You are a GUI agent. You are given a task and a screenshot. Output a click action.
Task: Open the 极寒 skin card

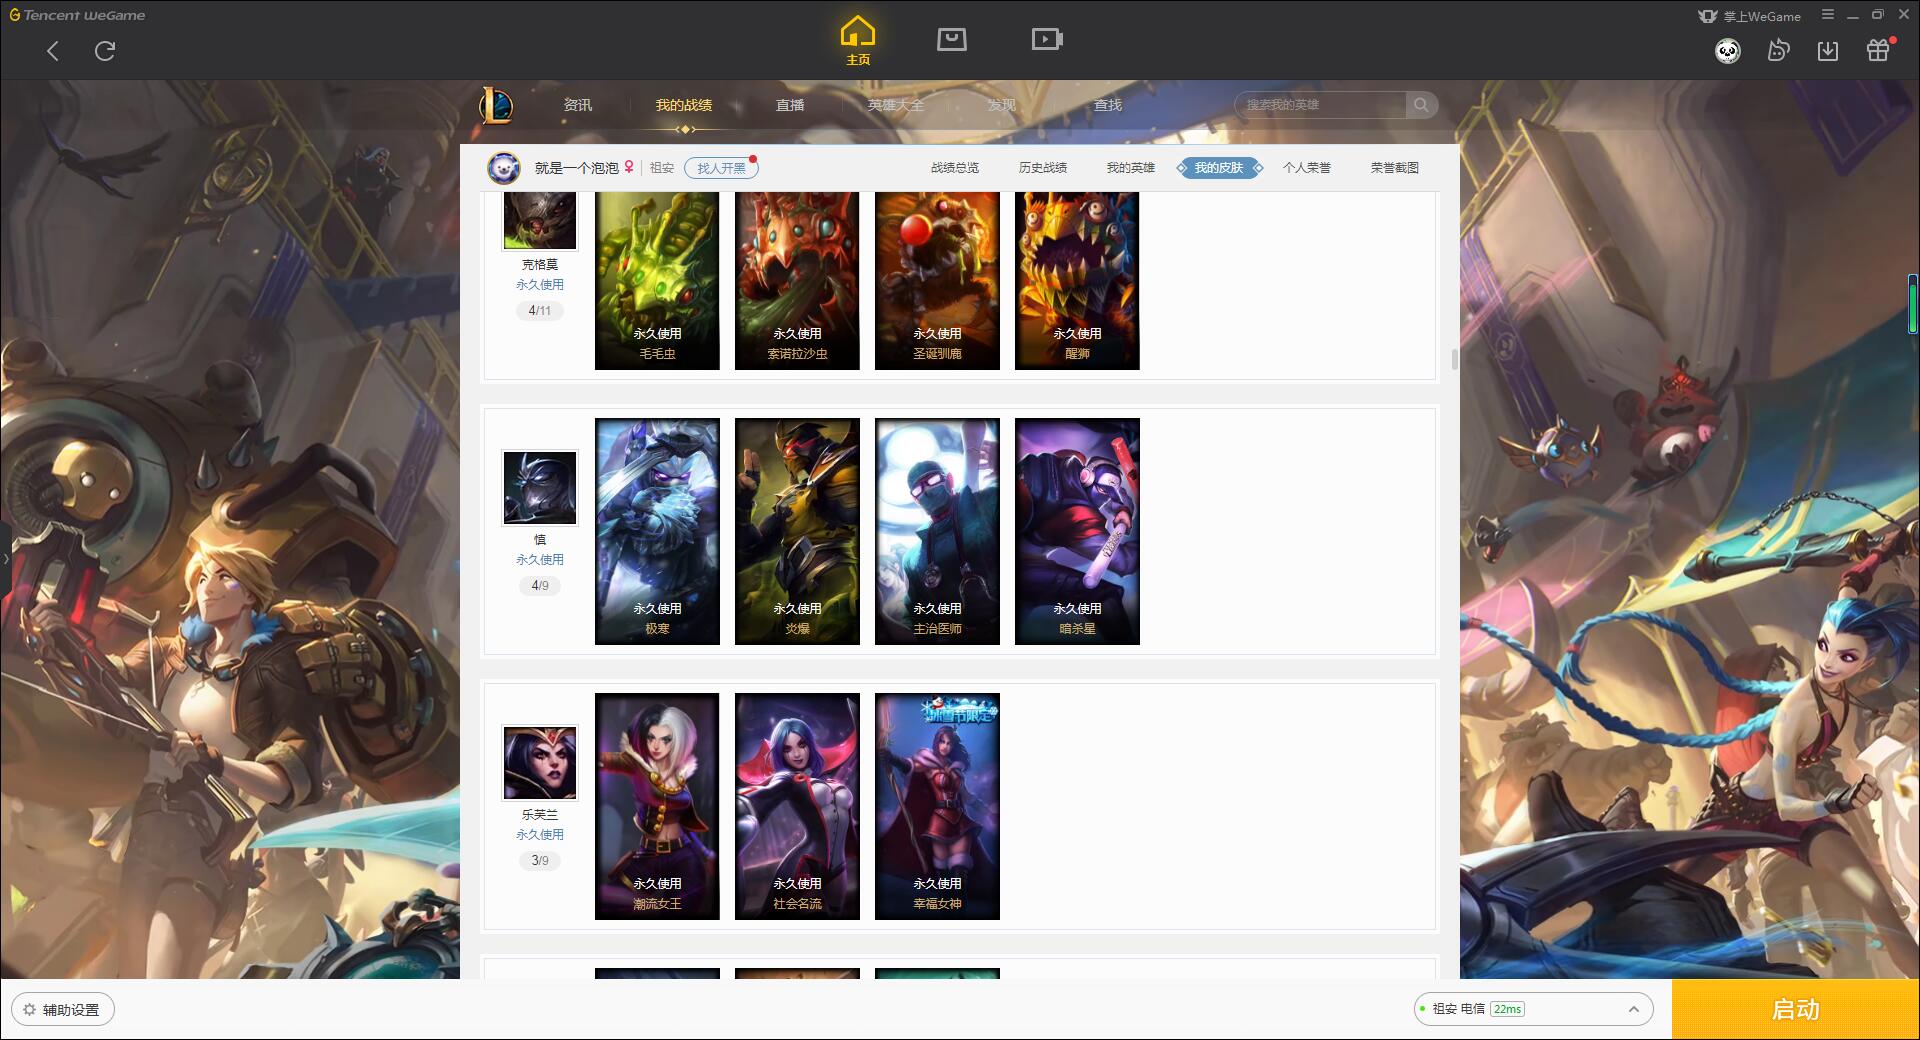(657, 531)
